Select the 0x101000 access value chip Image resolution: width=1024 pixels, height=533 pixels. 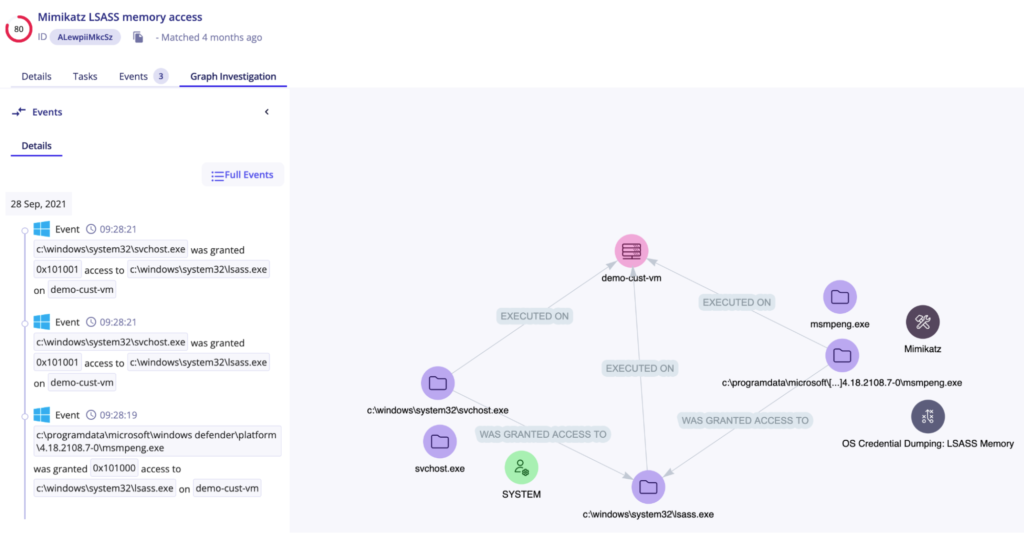(114, 468)
